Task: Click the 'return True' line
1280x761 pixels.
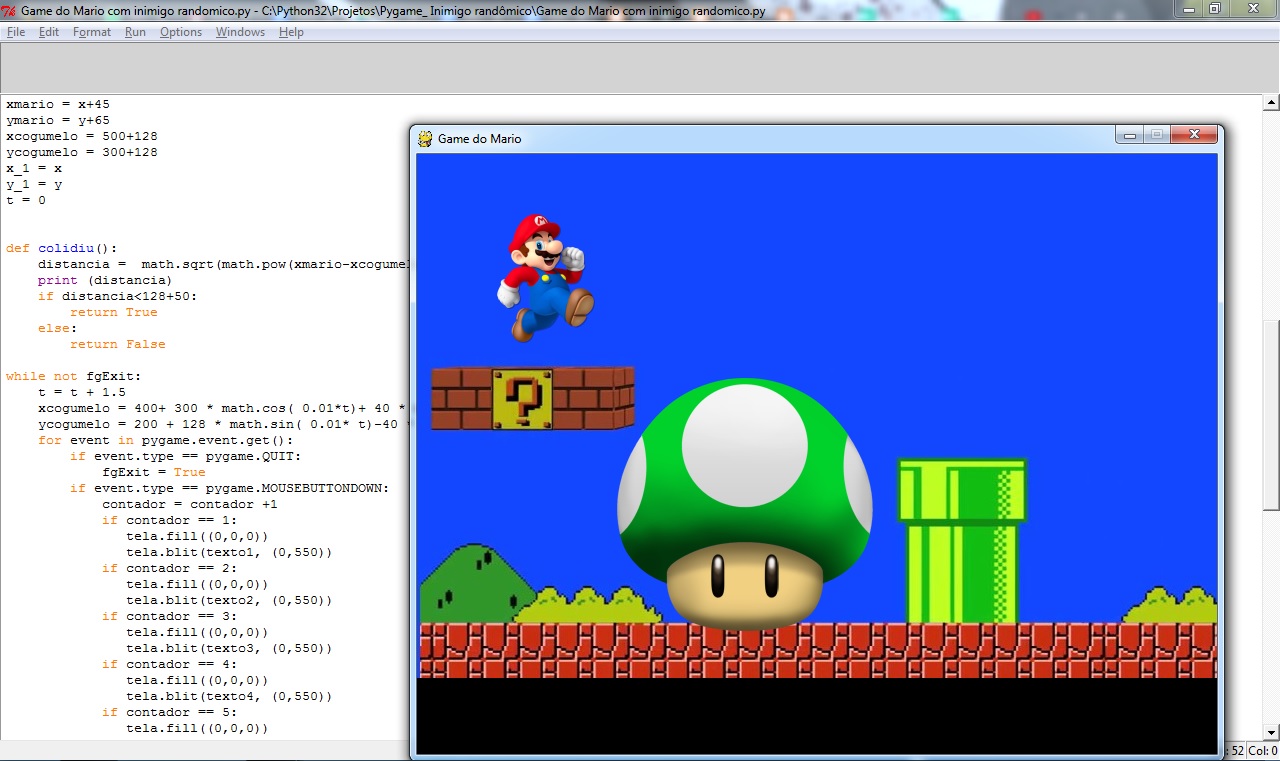Action: click(x=114, y=312)
